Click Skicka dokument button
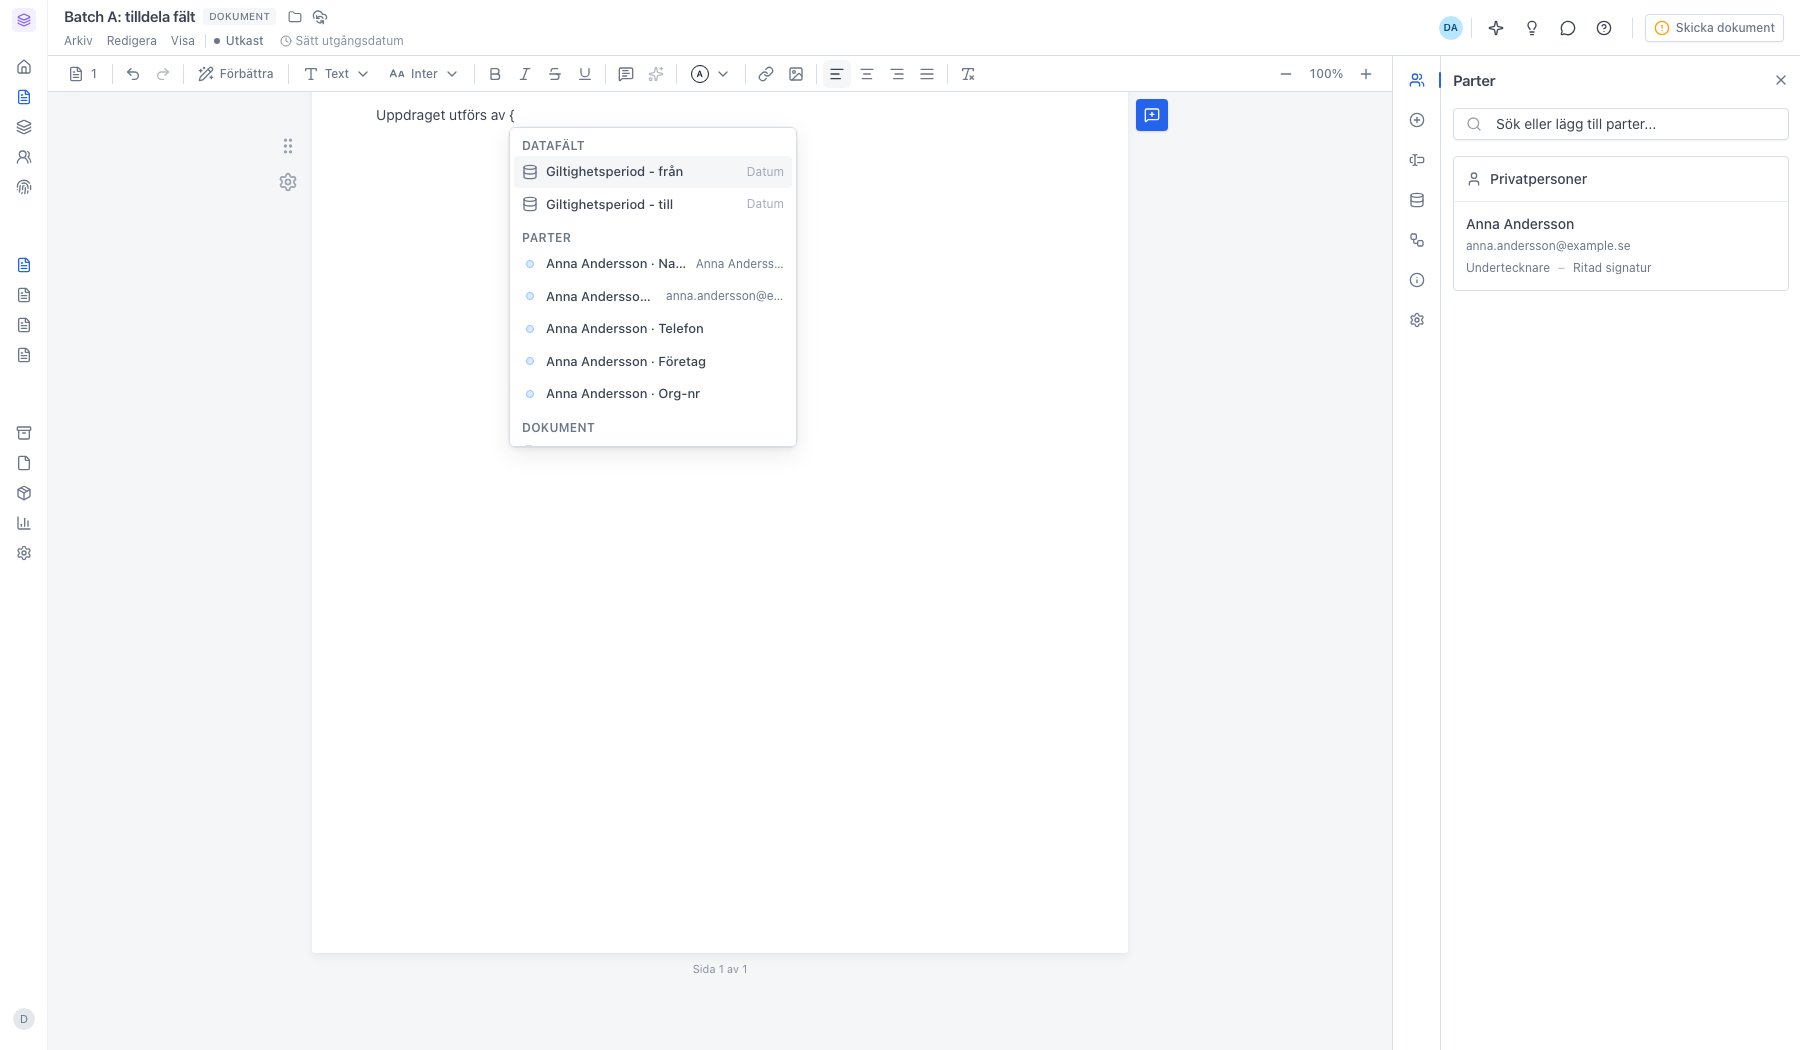 point(1714,28)
